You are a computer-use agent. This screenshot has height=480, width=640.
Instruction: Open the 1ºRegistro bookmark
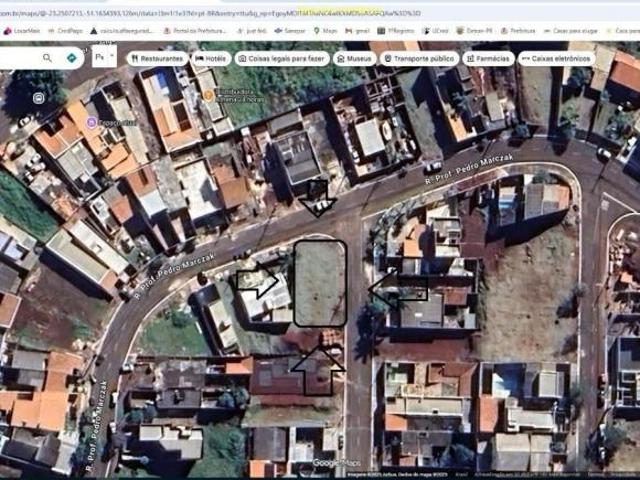tap(396, 31)
